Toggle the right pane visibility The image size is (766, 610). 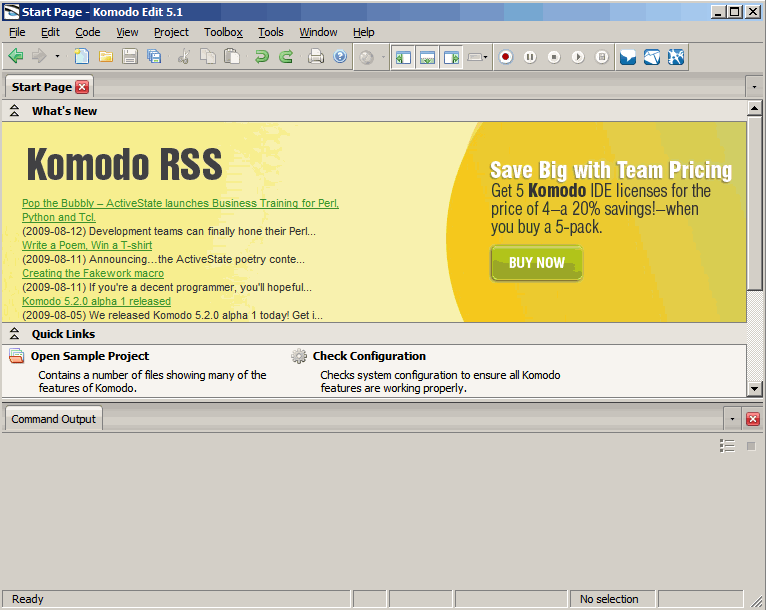click(451, 58)
